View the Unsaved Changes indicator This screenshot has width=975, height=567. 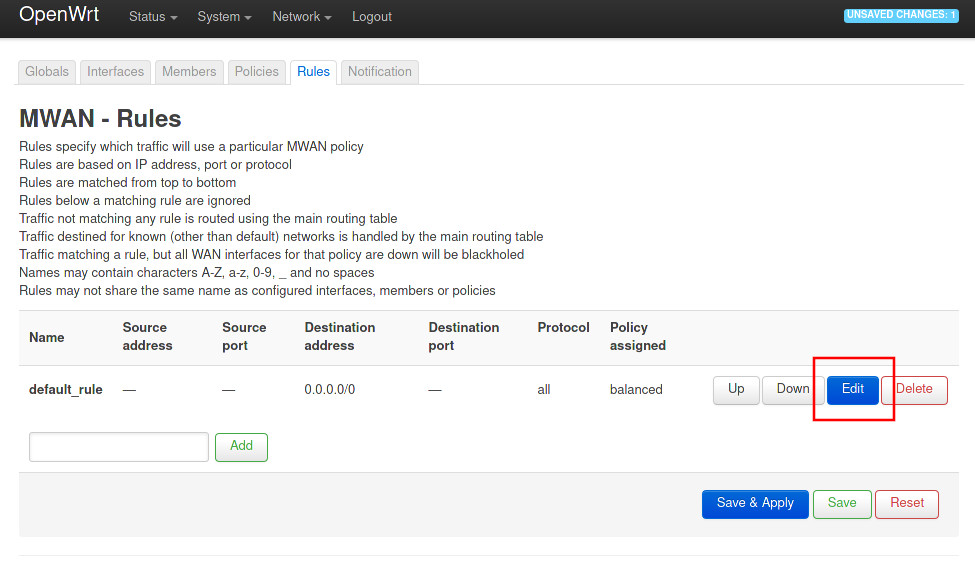click(x=900, y=15)
